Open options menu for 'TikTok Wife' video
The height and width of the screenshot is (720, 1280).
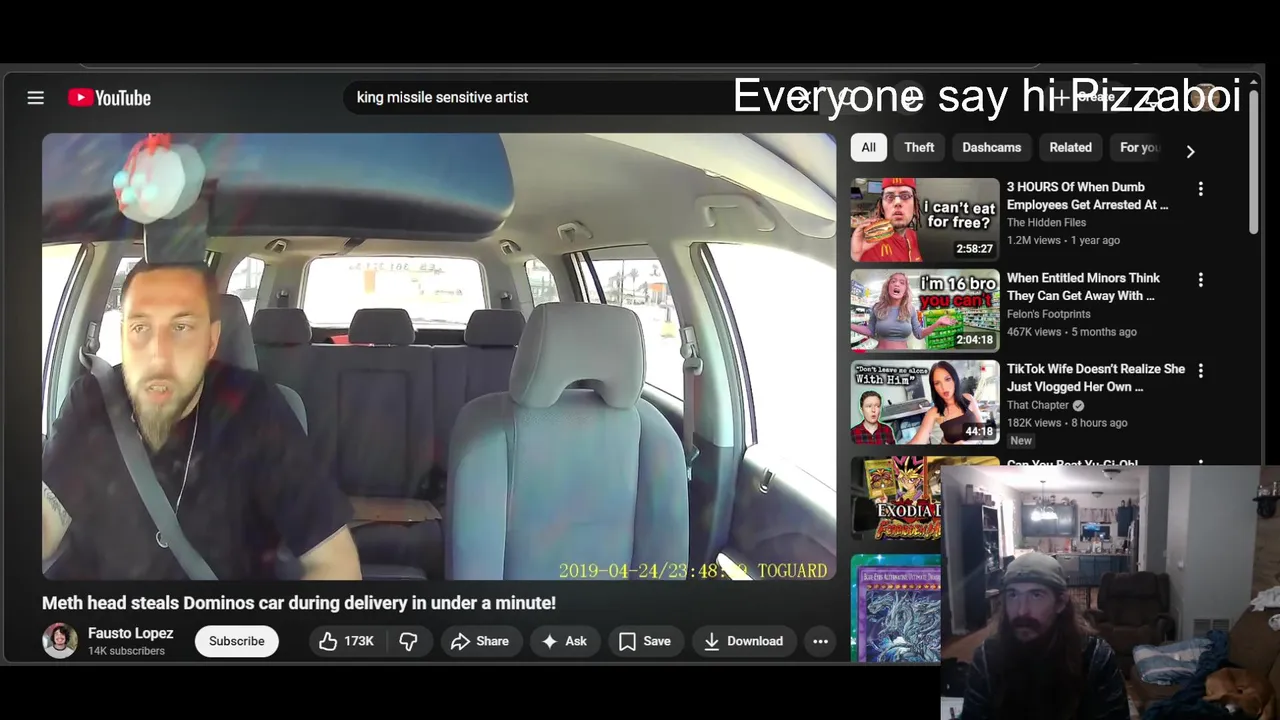pos(1200,371)
